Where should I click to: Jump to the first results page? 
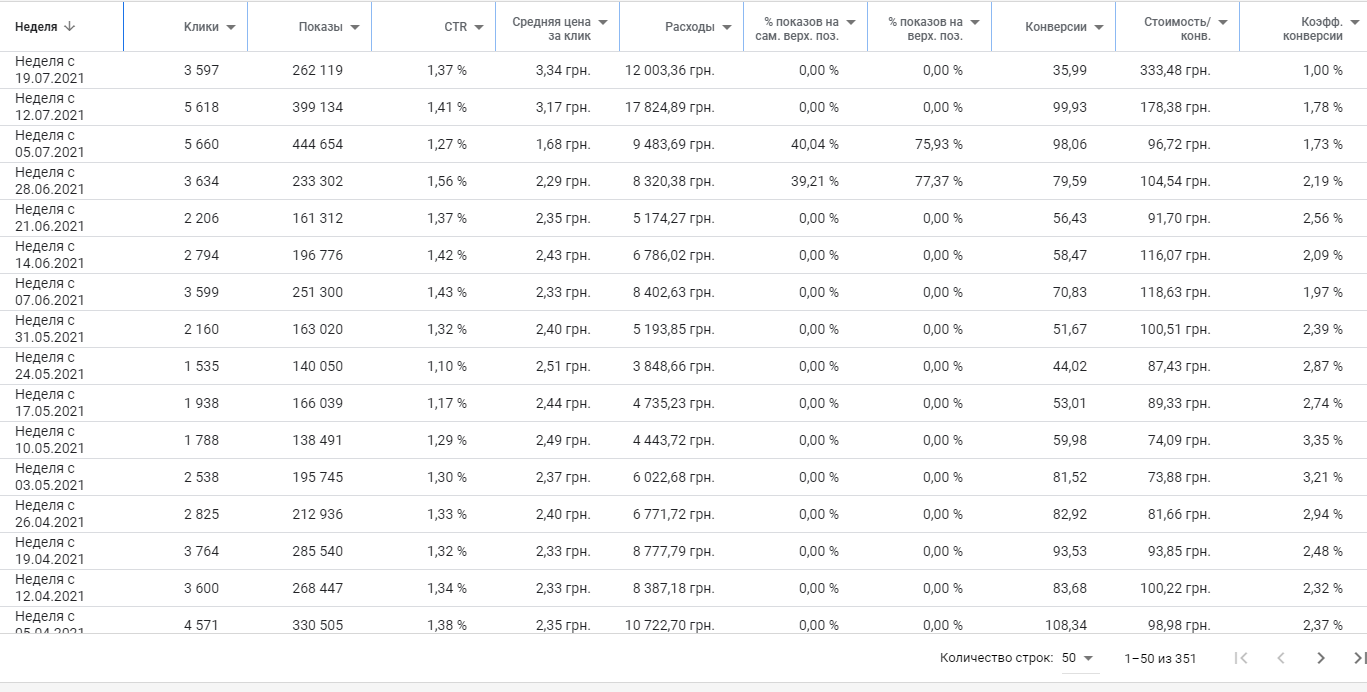[x=1241, y=658]
